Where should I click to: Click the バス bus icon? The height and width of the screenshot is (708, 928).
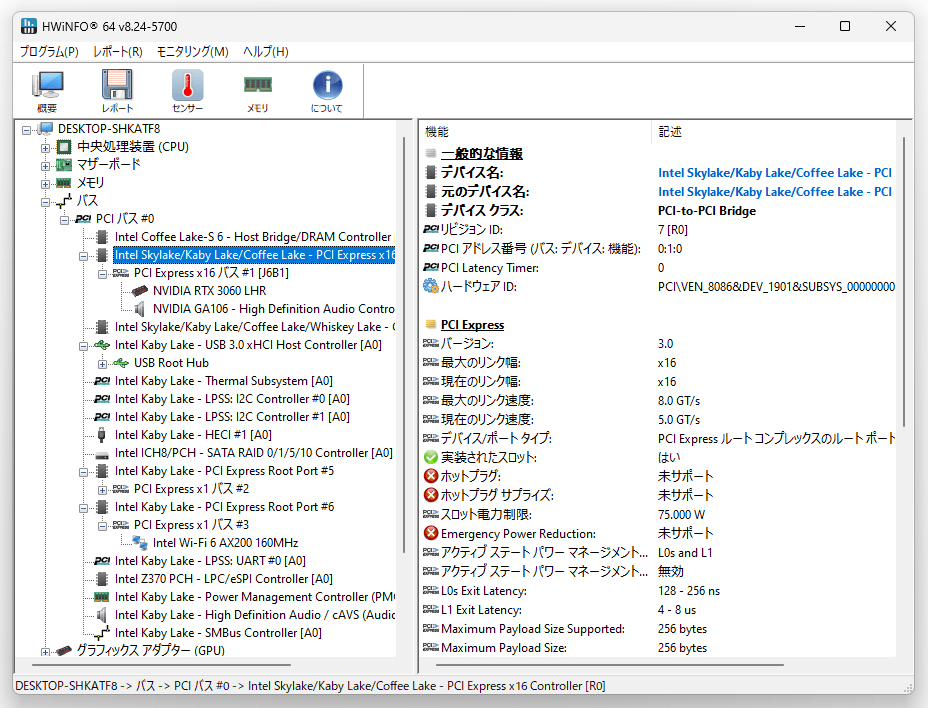click(x=64, y=201)
